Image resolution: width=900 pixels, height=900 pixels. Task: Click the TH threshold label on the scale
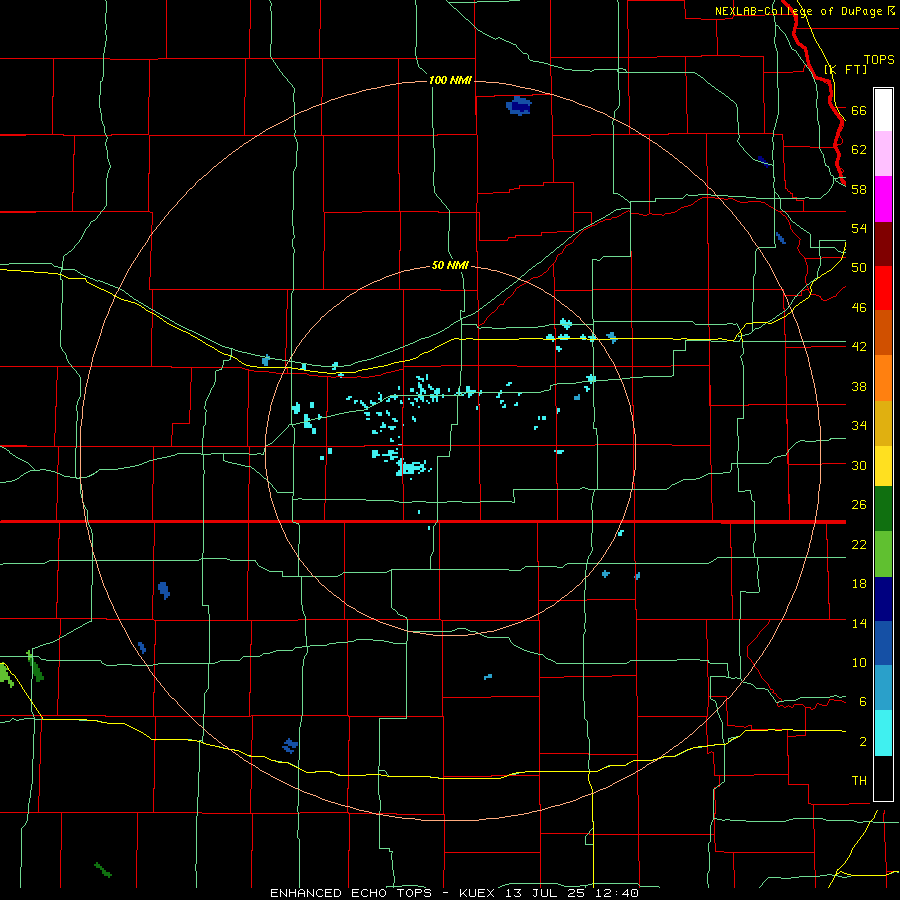pos(859,781)
